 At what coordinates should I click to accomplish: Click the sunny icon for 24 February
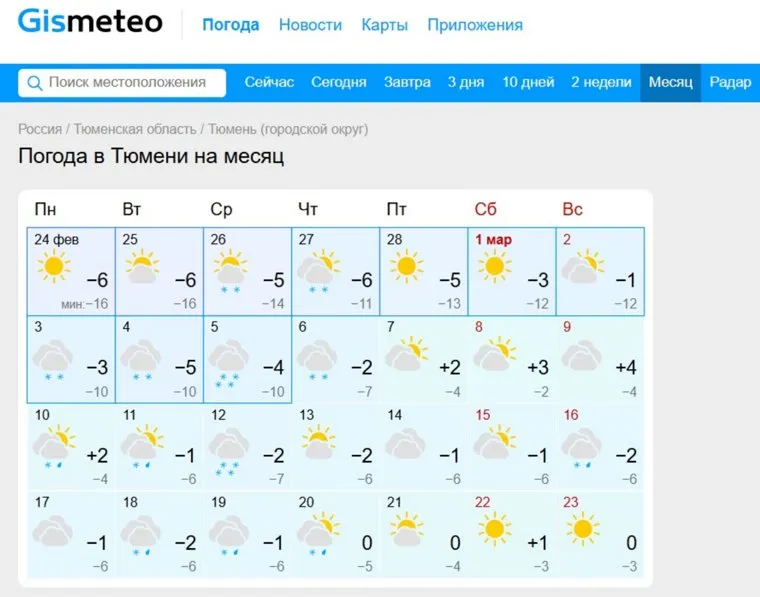(54, 266)
